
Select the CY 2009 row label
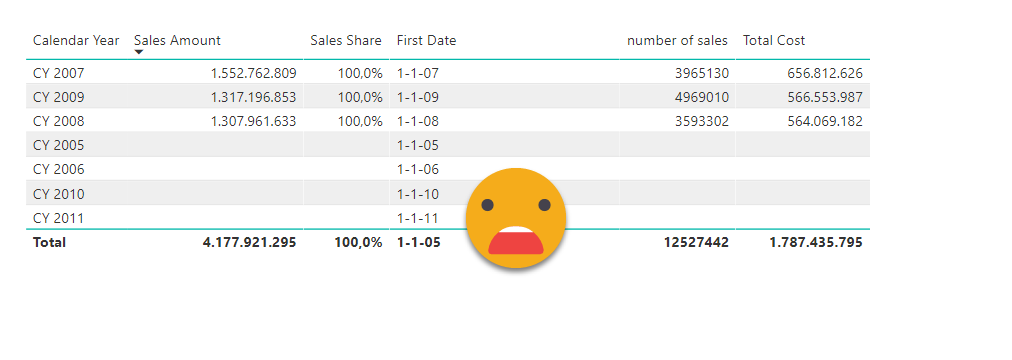[x=59, y=97]
